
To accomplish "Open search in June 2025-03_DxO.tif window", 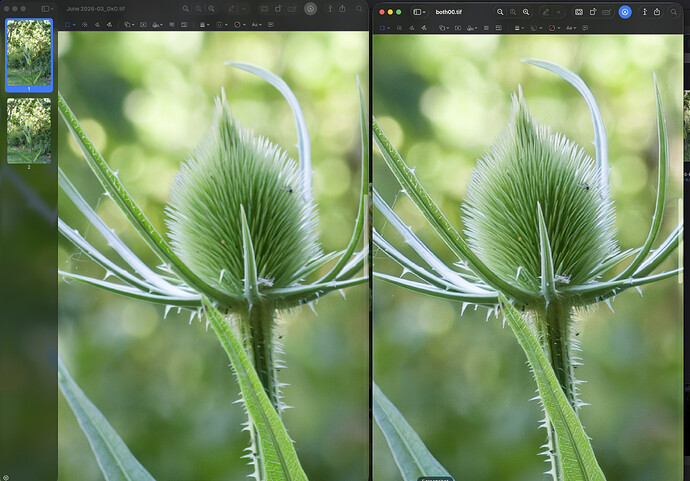I will click(359, 9).
